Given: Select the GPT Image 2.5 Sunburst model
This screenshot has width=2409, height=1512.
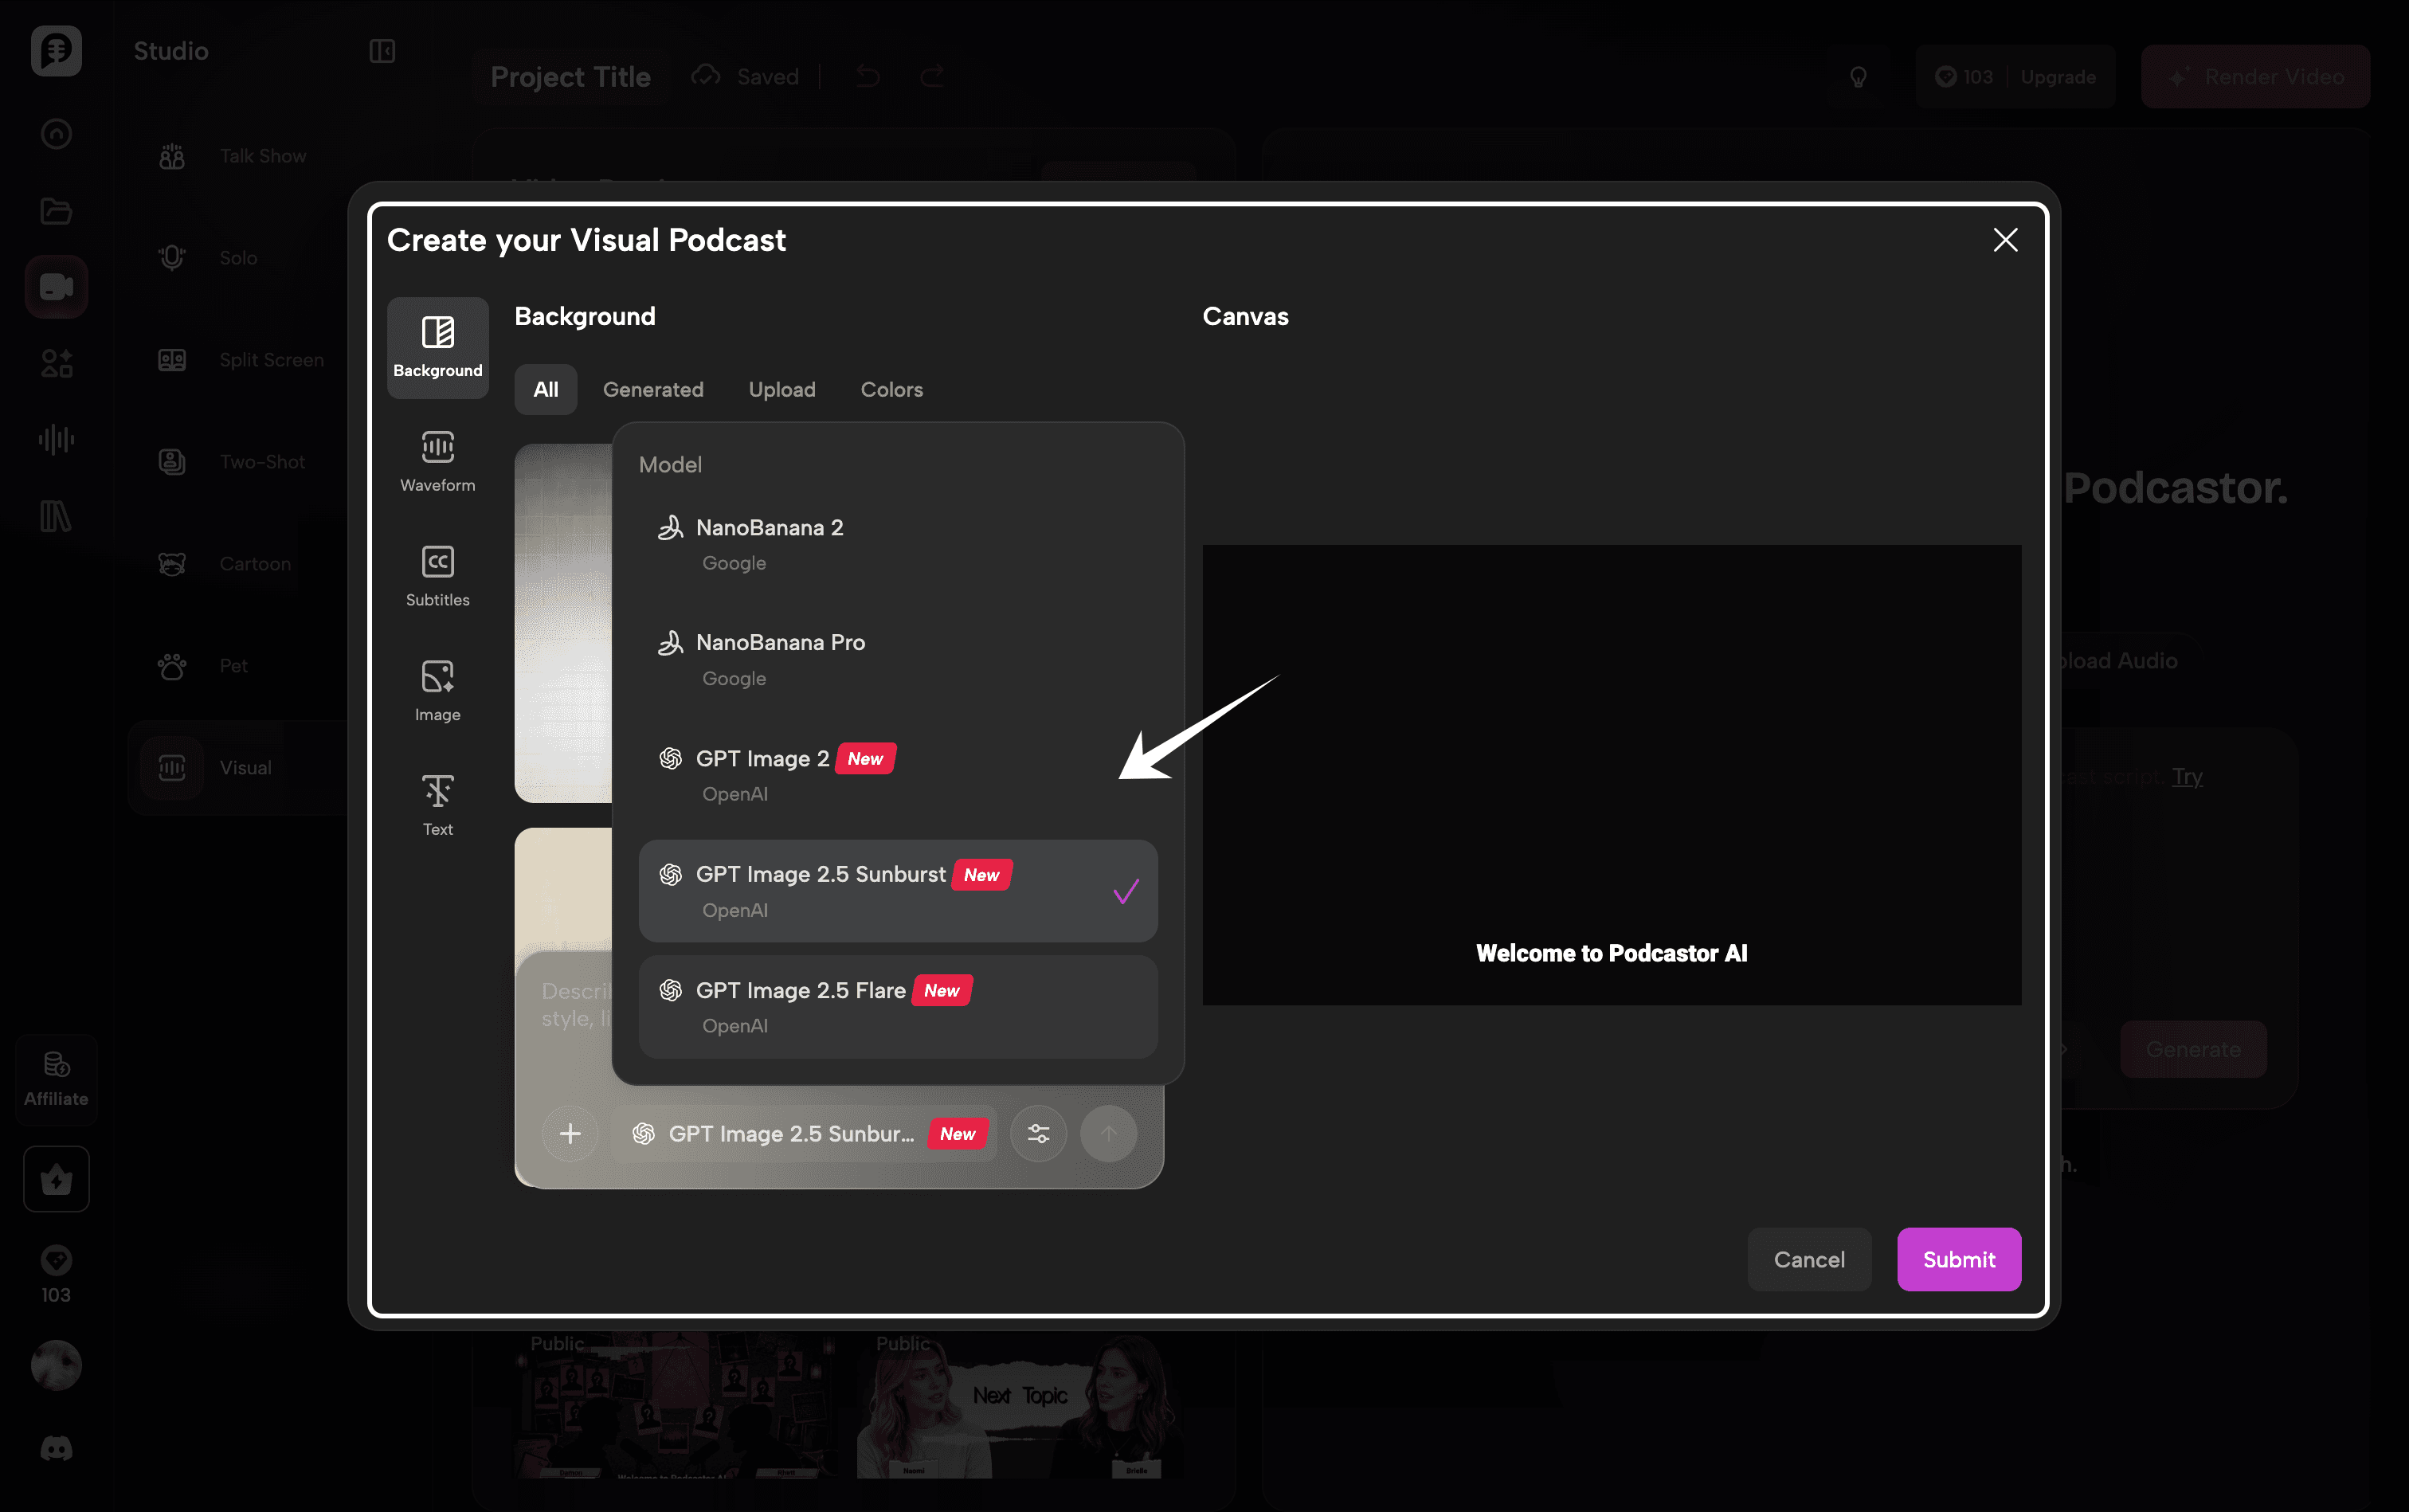Looking at the screenshot, I should point(898,891).
